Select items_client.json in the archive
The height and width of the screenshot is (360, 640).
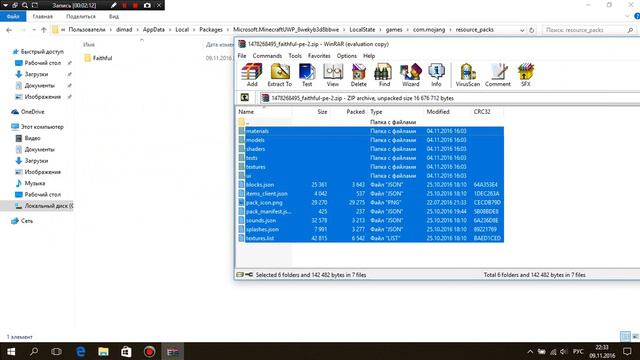(x=370, y=194)
